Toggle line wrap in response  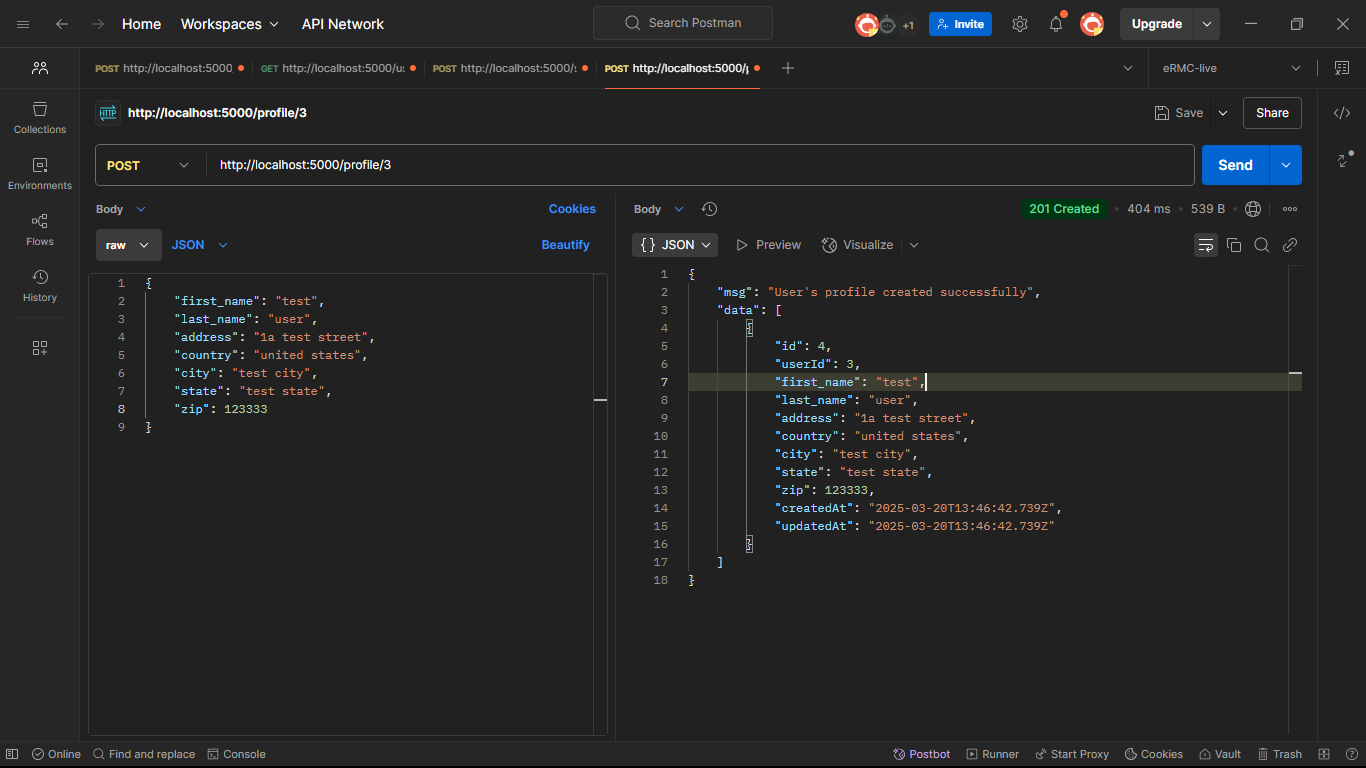click(x=1206, y=245)
